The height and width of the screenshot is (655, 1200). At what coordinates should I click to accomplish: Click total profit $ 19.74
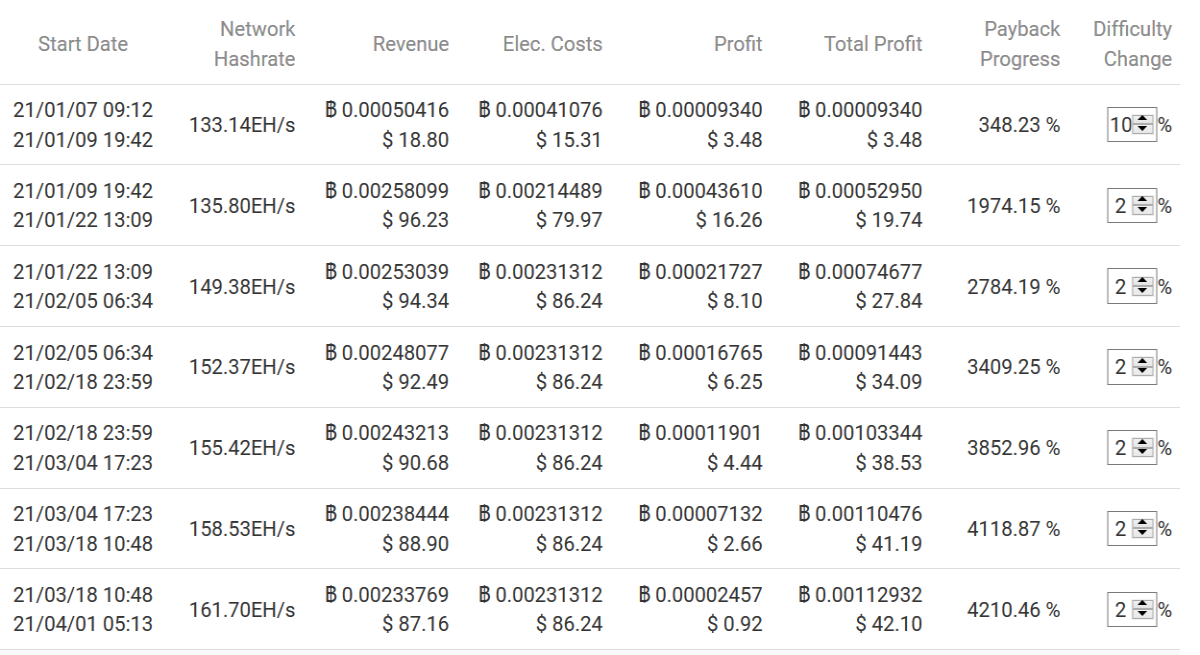pyautogui.click(x=889, y=221)
